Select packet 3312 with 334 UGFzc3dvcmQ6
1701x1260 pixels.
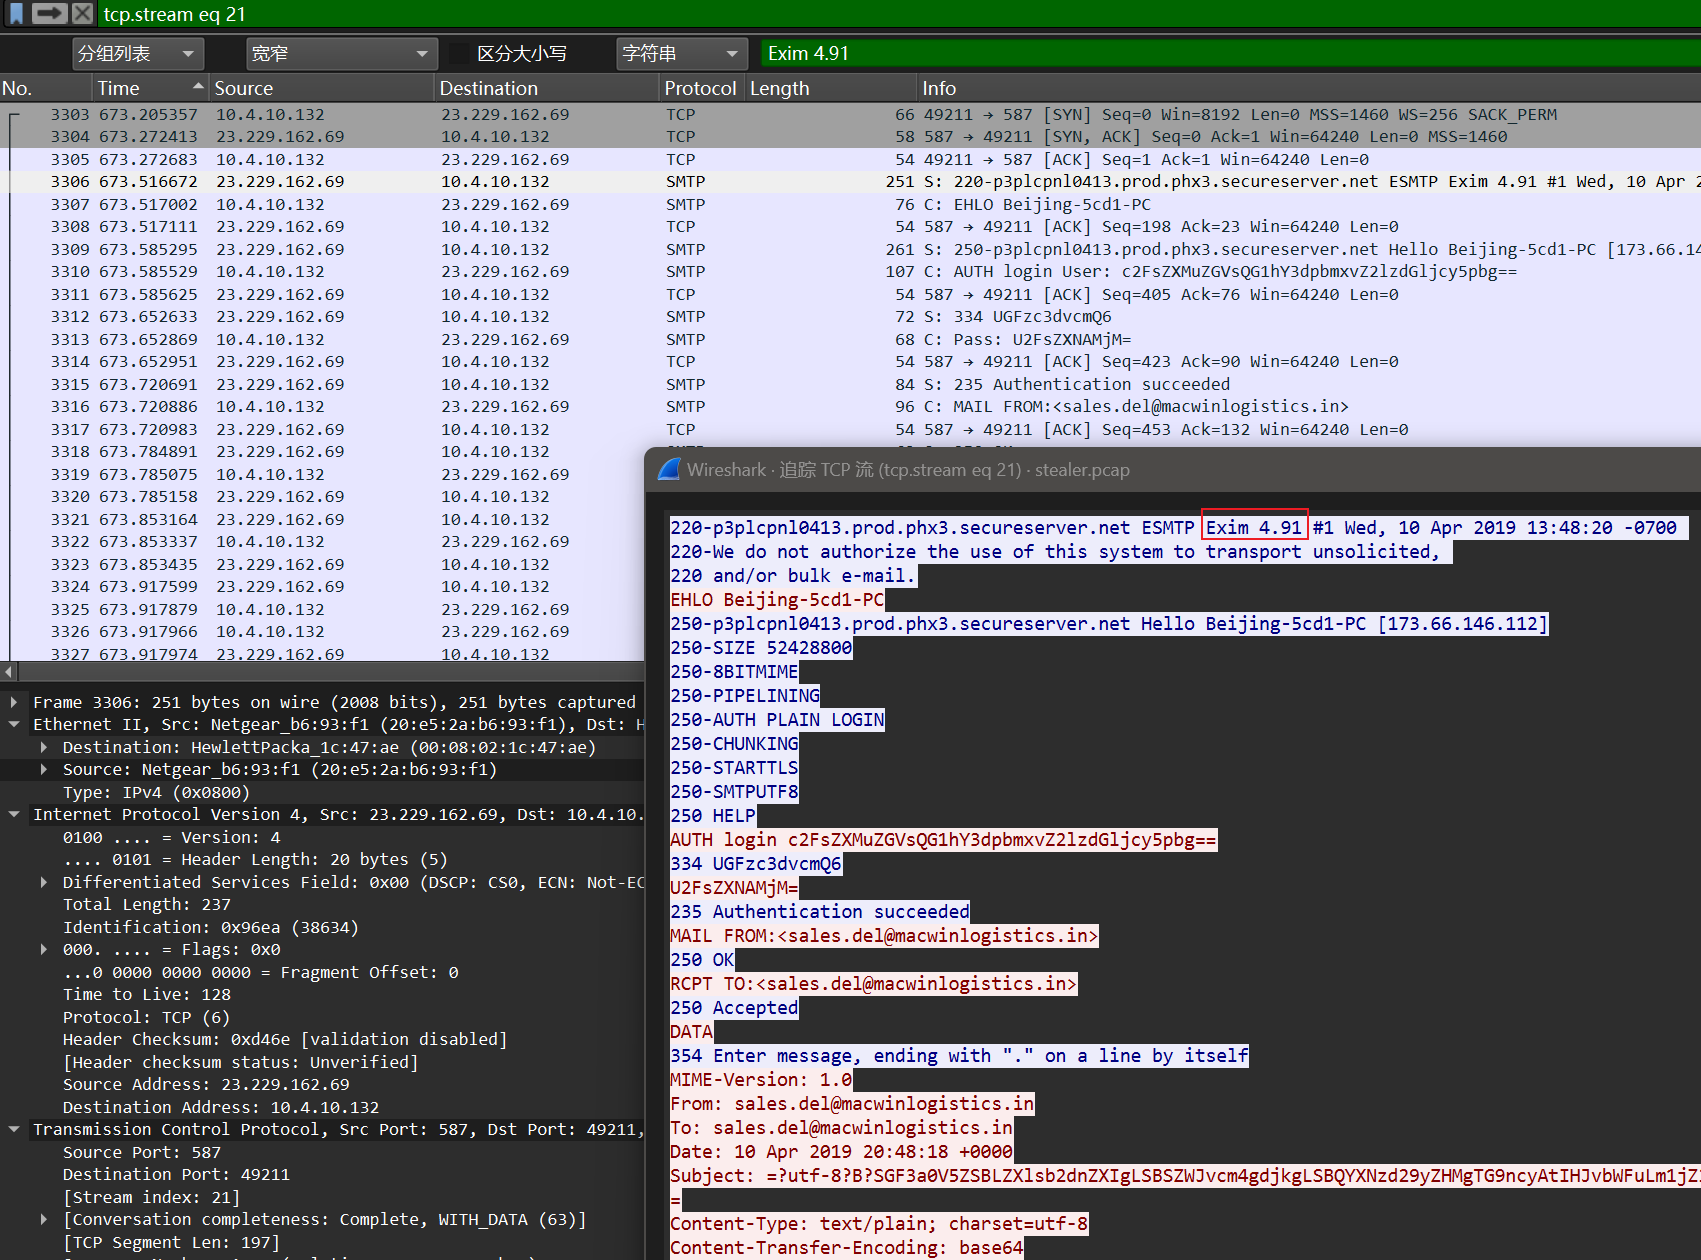pyautogui.click(x=850, y=316)
